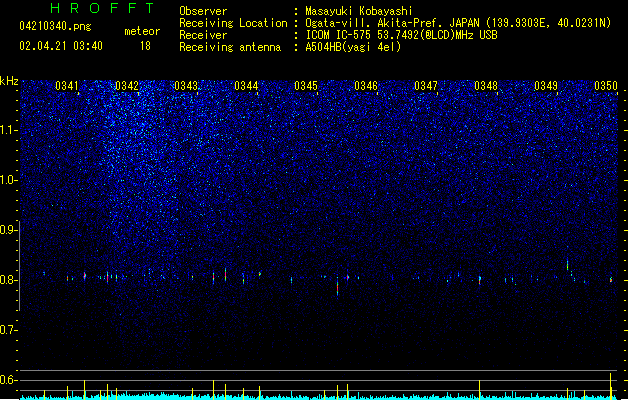Screen dimensions: 629x400
Task: Click the tall yellow amplitude spike near 0350
Action: tap(611, 386)
